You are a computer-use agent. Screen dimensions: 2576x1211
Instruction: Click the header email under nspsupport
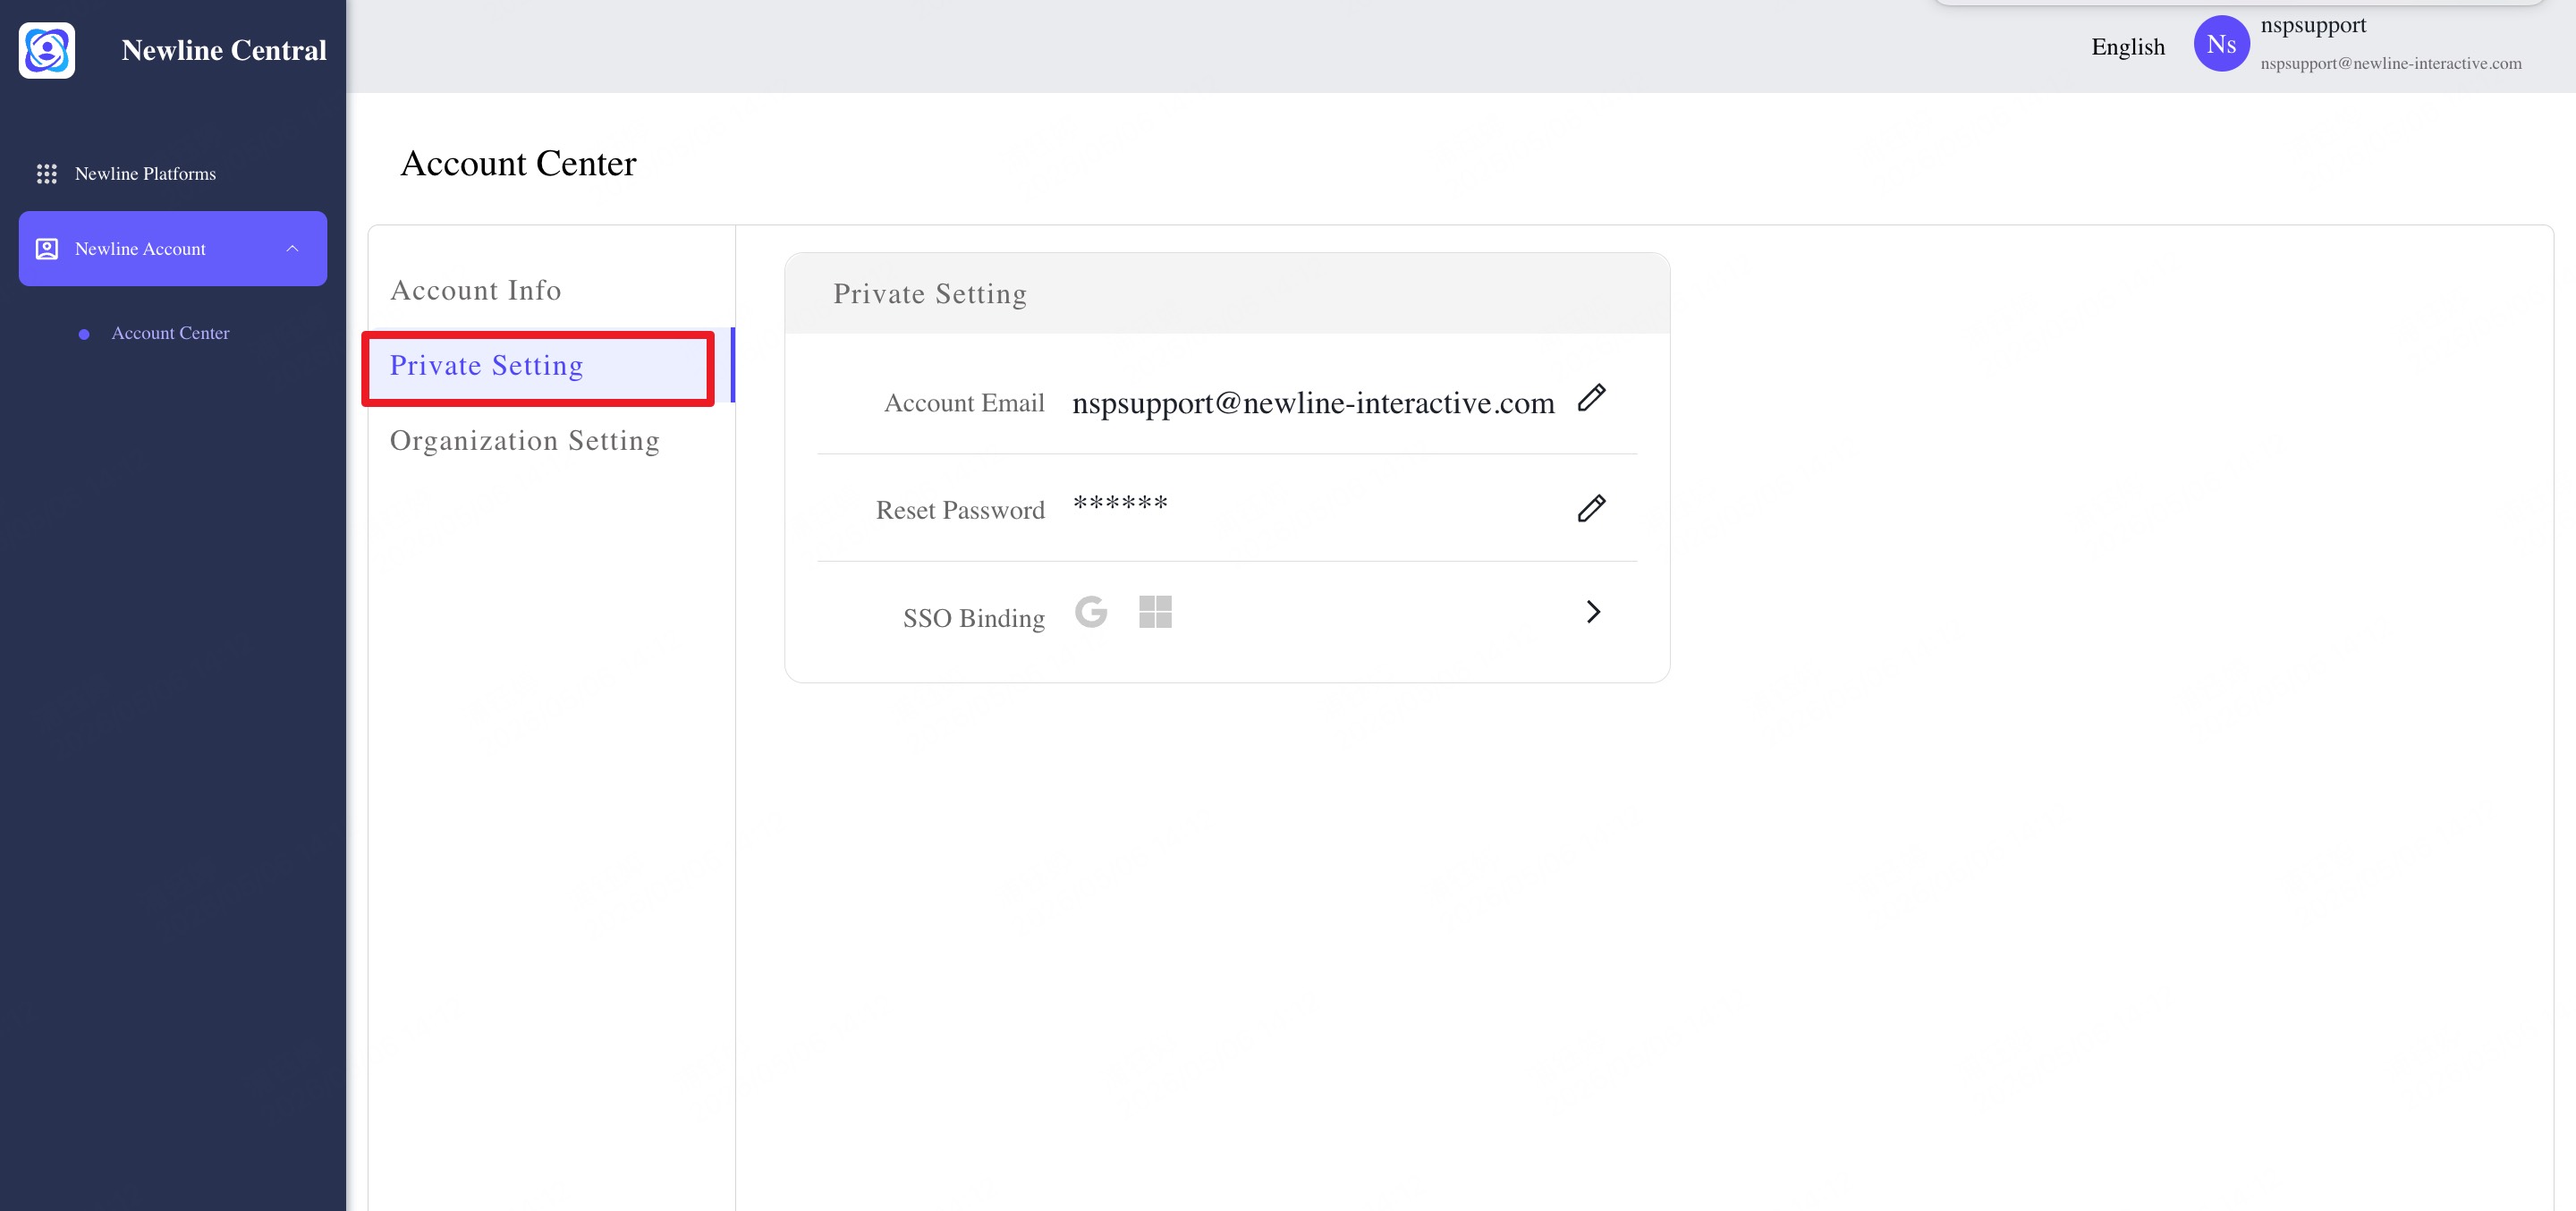coord(2391,63)
